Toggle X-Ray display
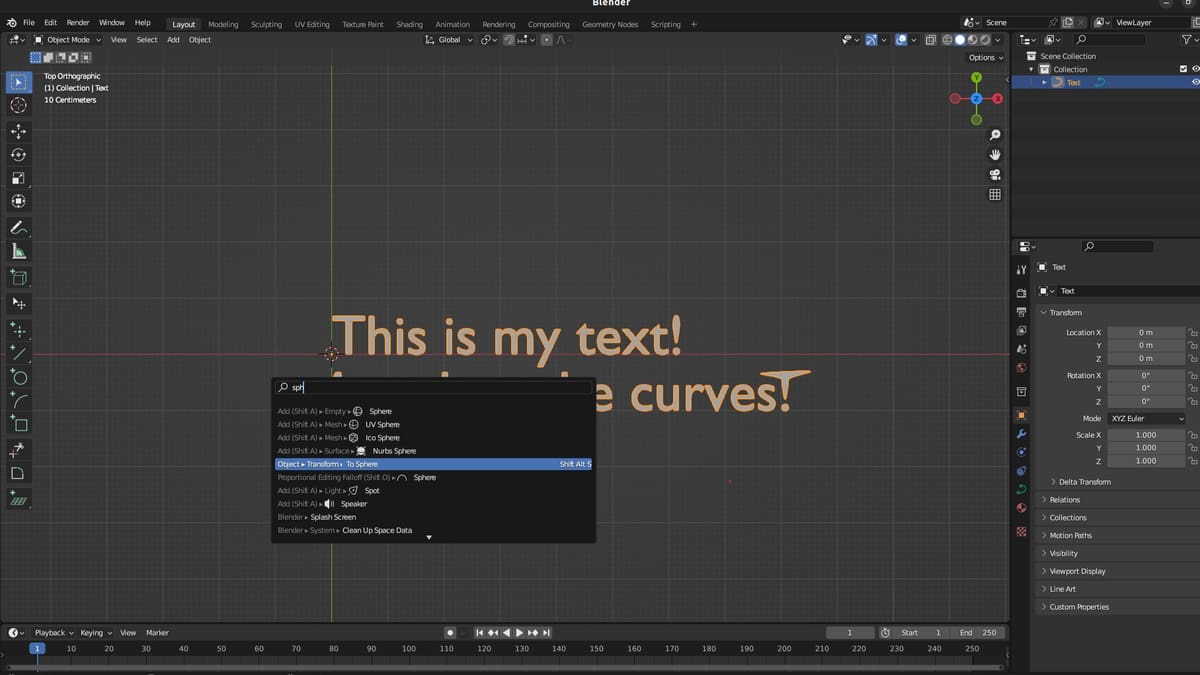 tap(930, 40)
